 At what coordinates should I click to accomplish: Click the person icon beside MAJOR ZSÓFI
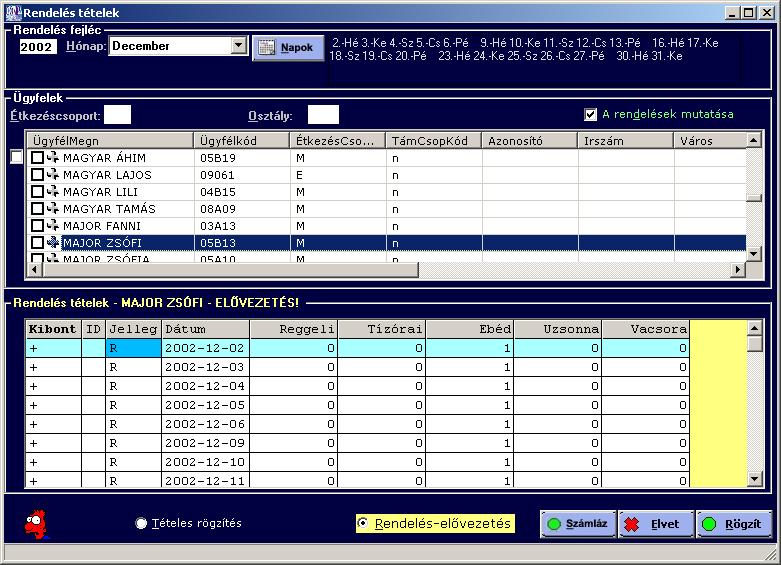(53, 243)
